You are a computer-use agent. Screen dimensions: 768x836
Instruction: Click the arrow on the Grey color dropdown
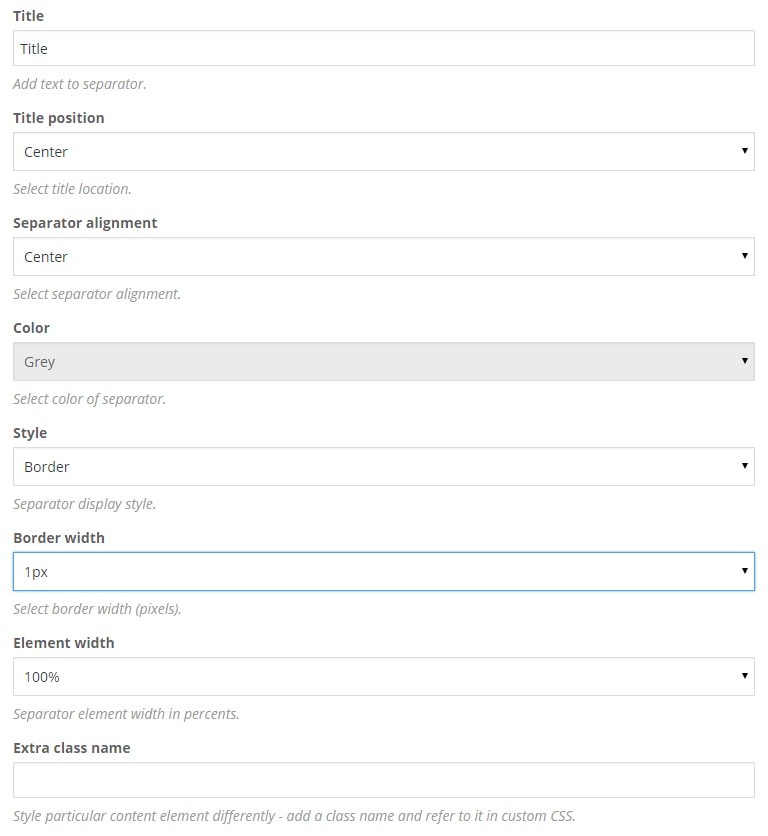pos(745,361)
